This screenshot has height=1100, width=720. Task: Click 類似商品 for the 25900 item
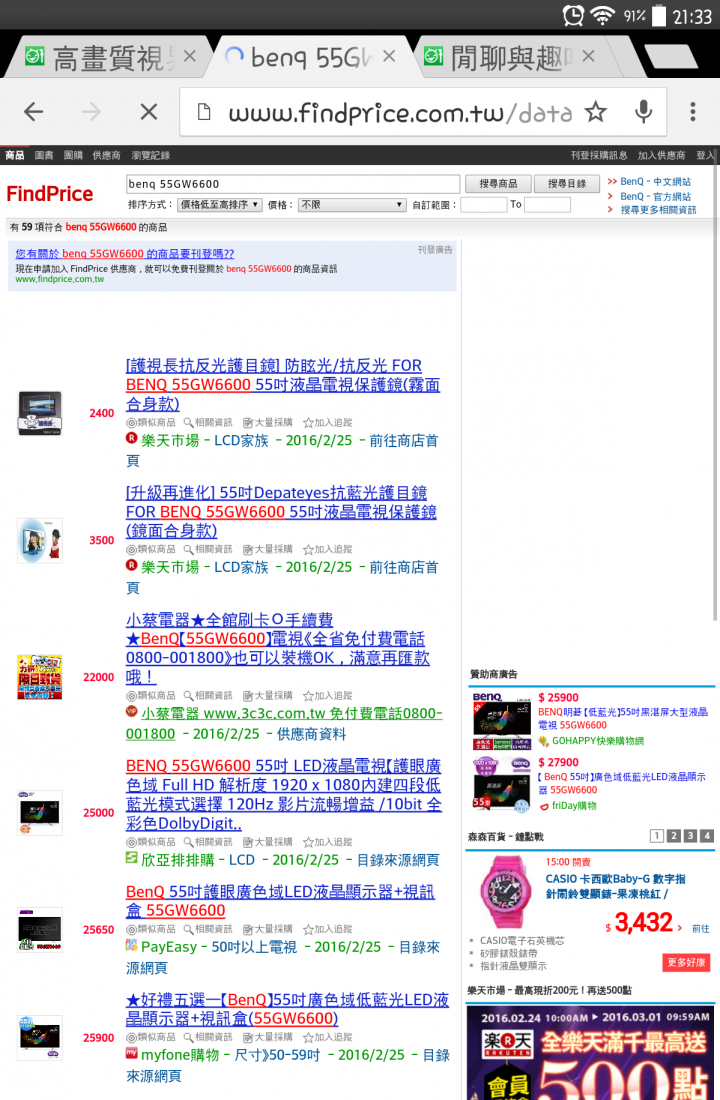[x=151, y=1037]
